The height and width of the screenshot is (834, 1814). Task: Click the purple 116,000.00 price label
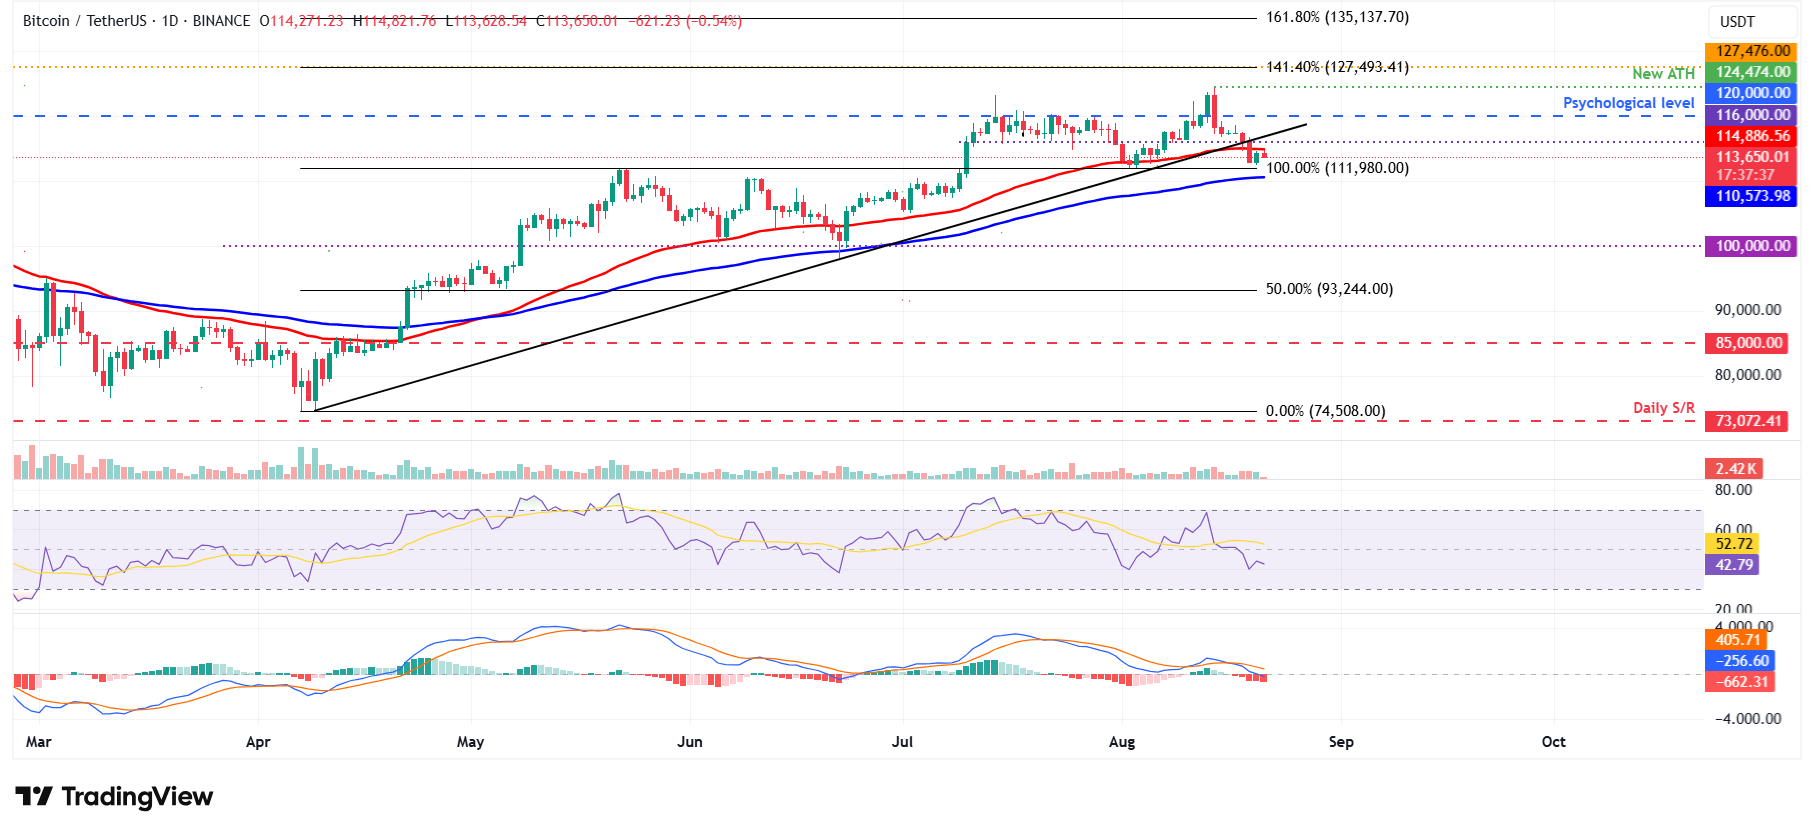(1752, 115)
